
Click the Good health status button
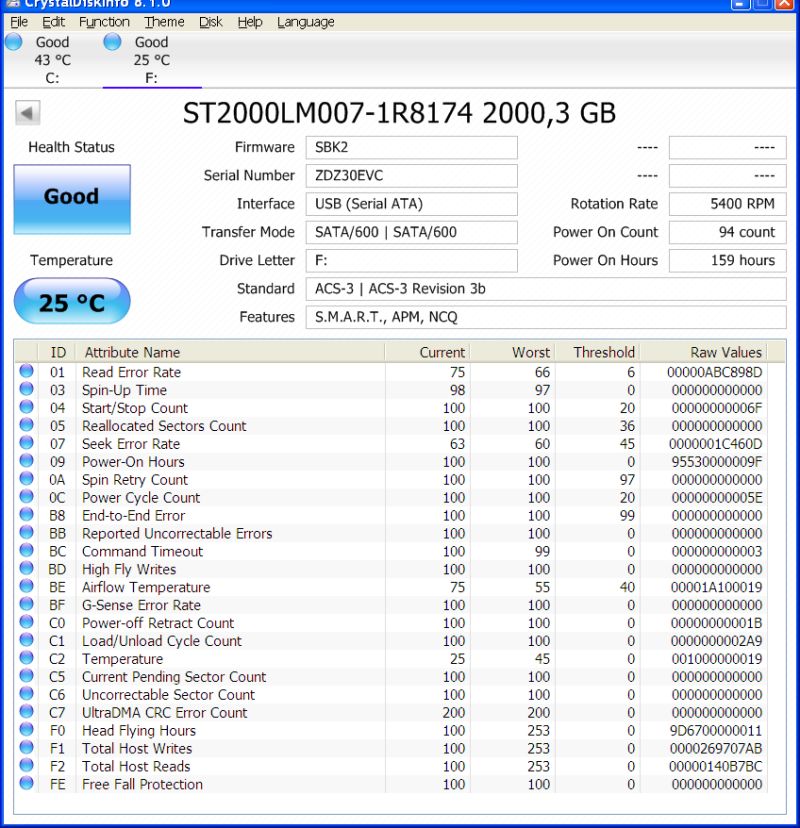[71, 199]
